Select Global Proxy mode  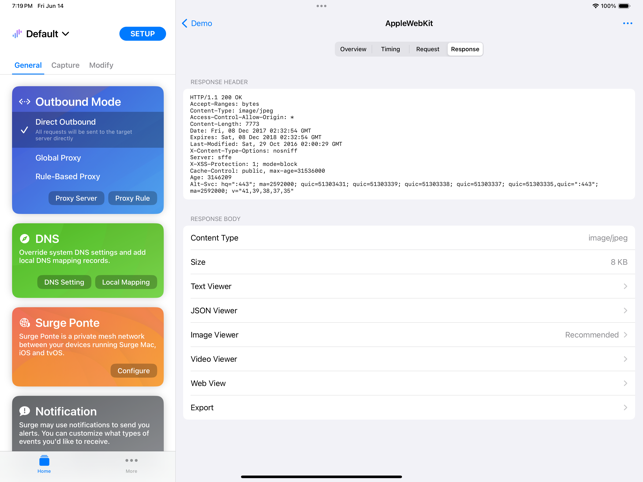[58, 158]
